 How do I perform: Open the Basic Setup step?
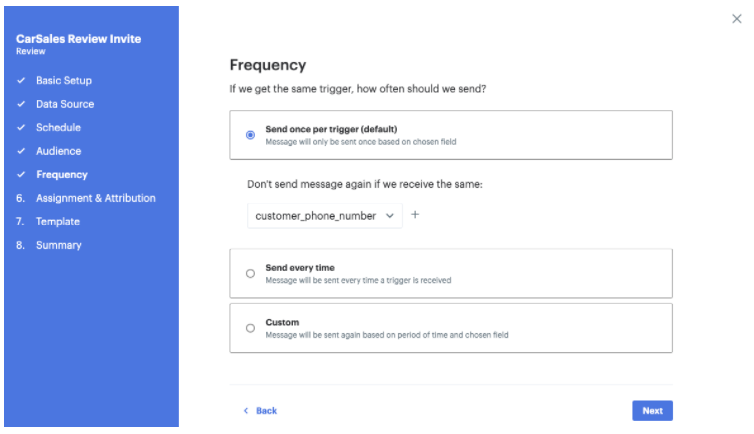coord(64,81)
